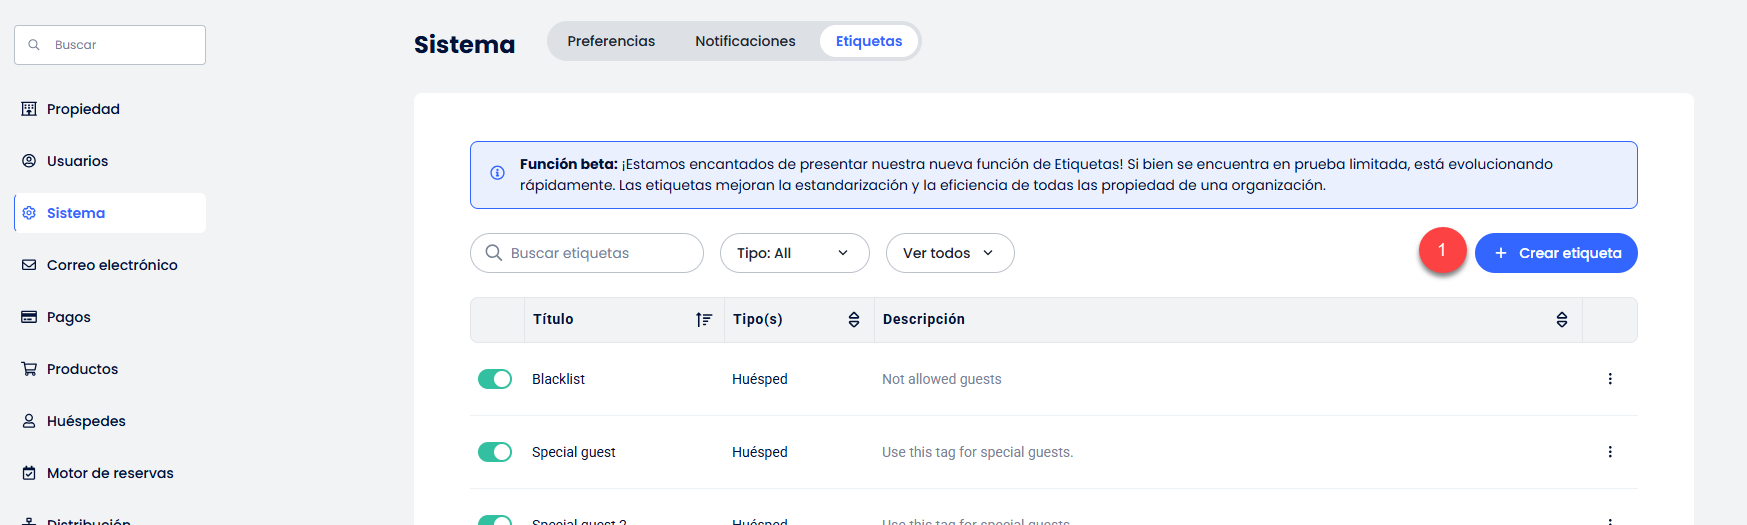
Task: Open the three-dot menu for Special guest
Action: (x=1609, y=452)
